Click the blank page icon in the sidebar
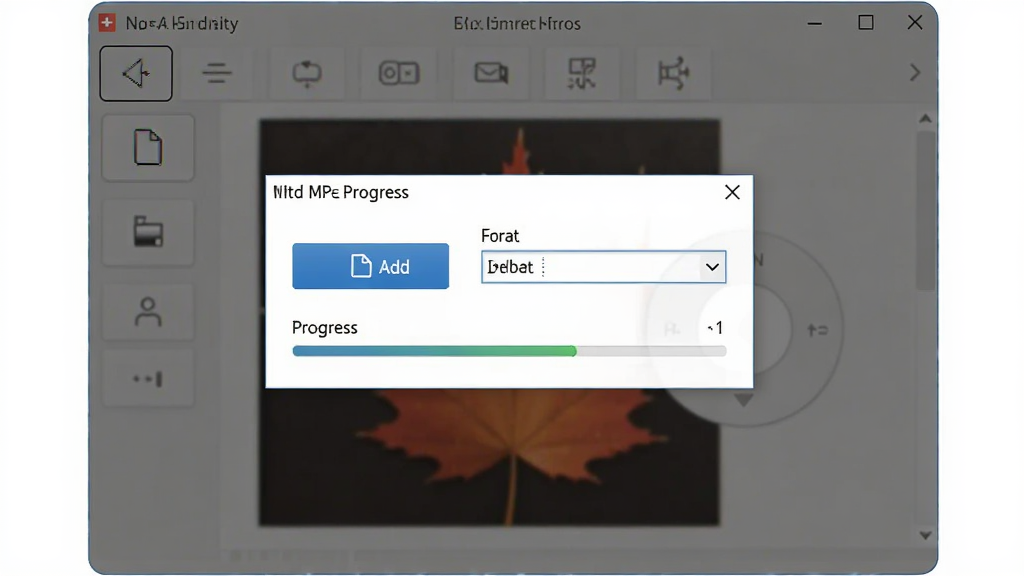This screenshot has width=1024, height=576. coord(148,148)
